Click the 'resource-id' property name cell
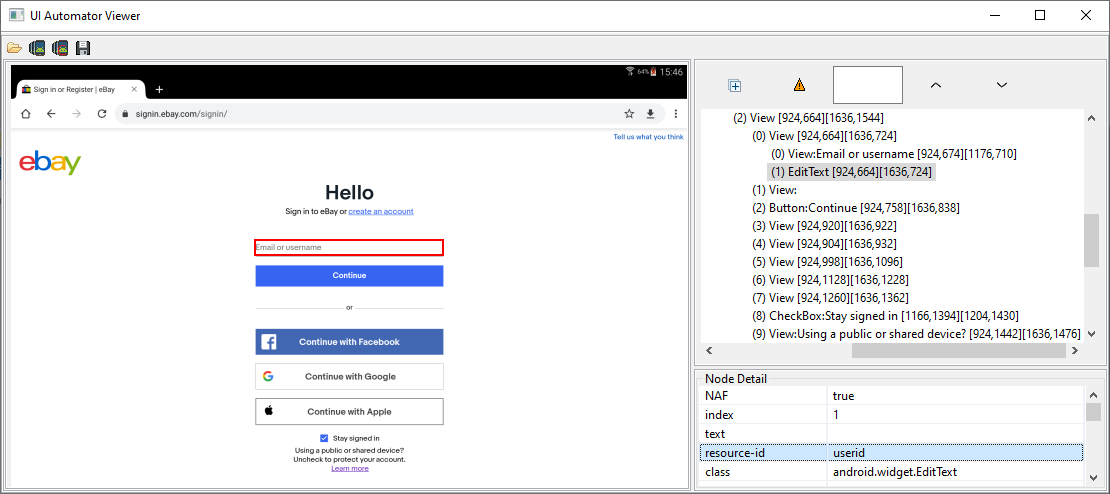The image size is (1110, 494). (764, 452)
